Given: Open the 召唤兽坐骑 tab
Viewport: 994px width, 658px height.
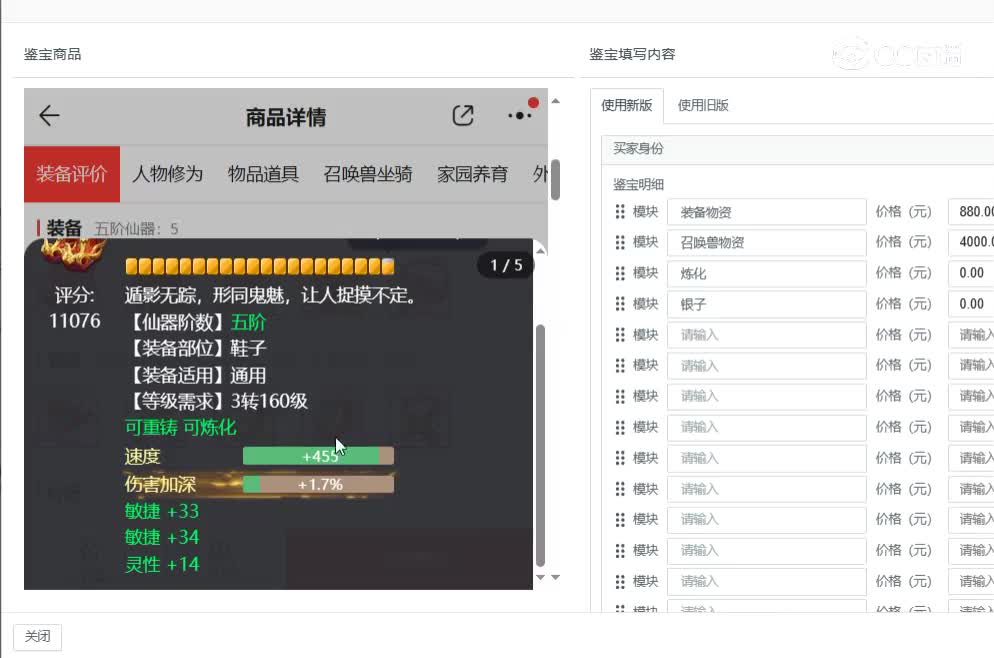Looking at the screenshot, I should pyautogui.click(x=369, y=173).
